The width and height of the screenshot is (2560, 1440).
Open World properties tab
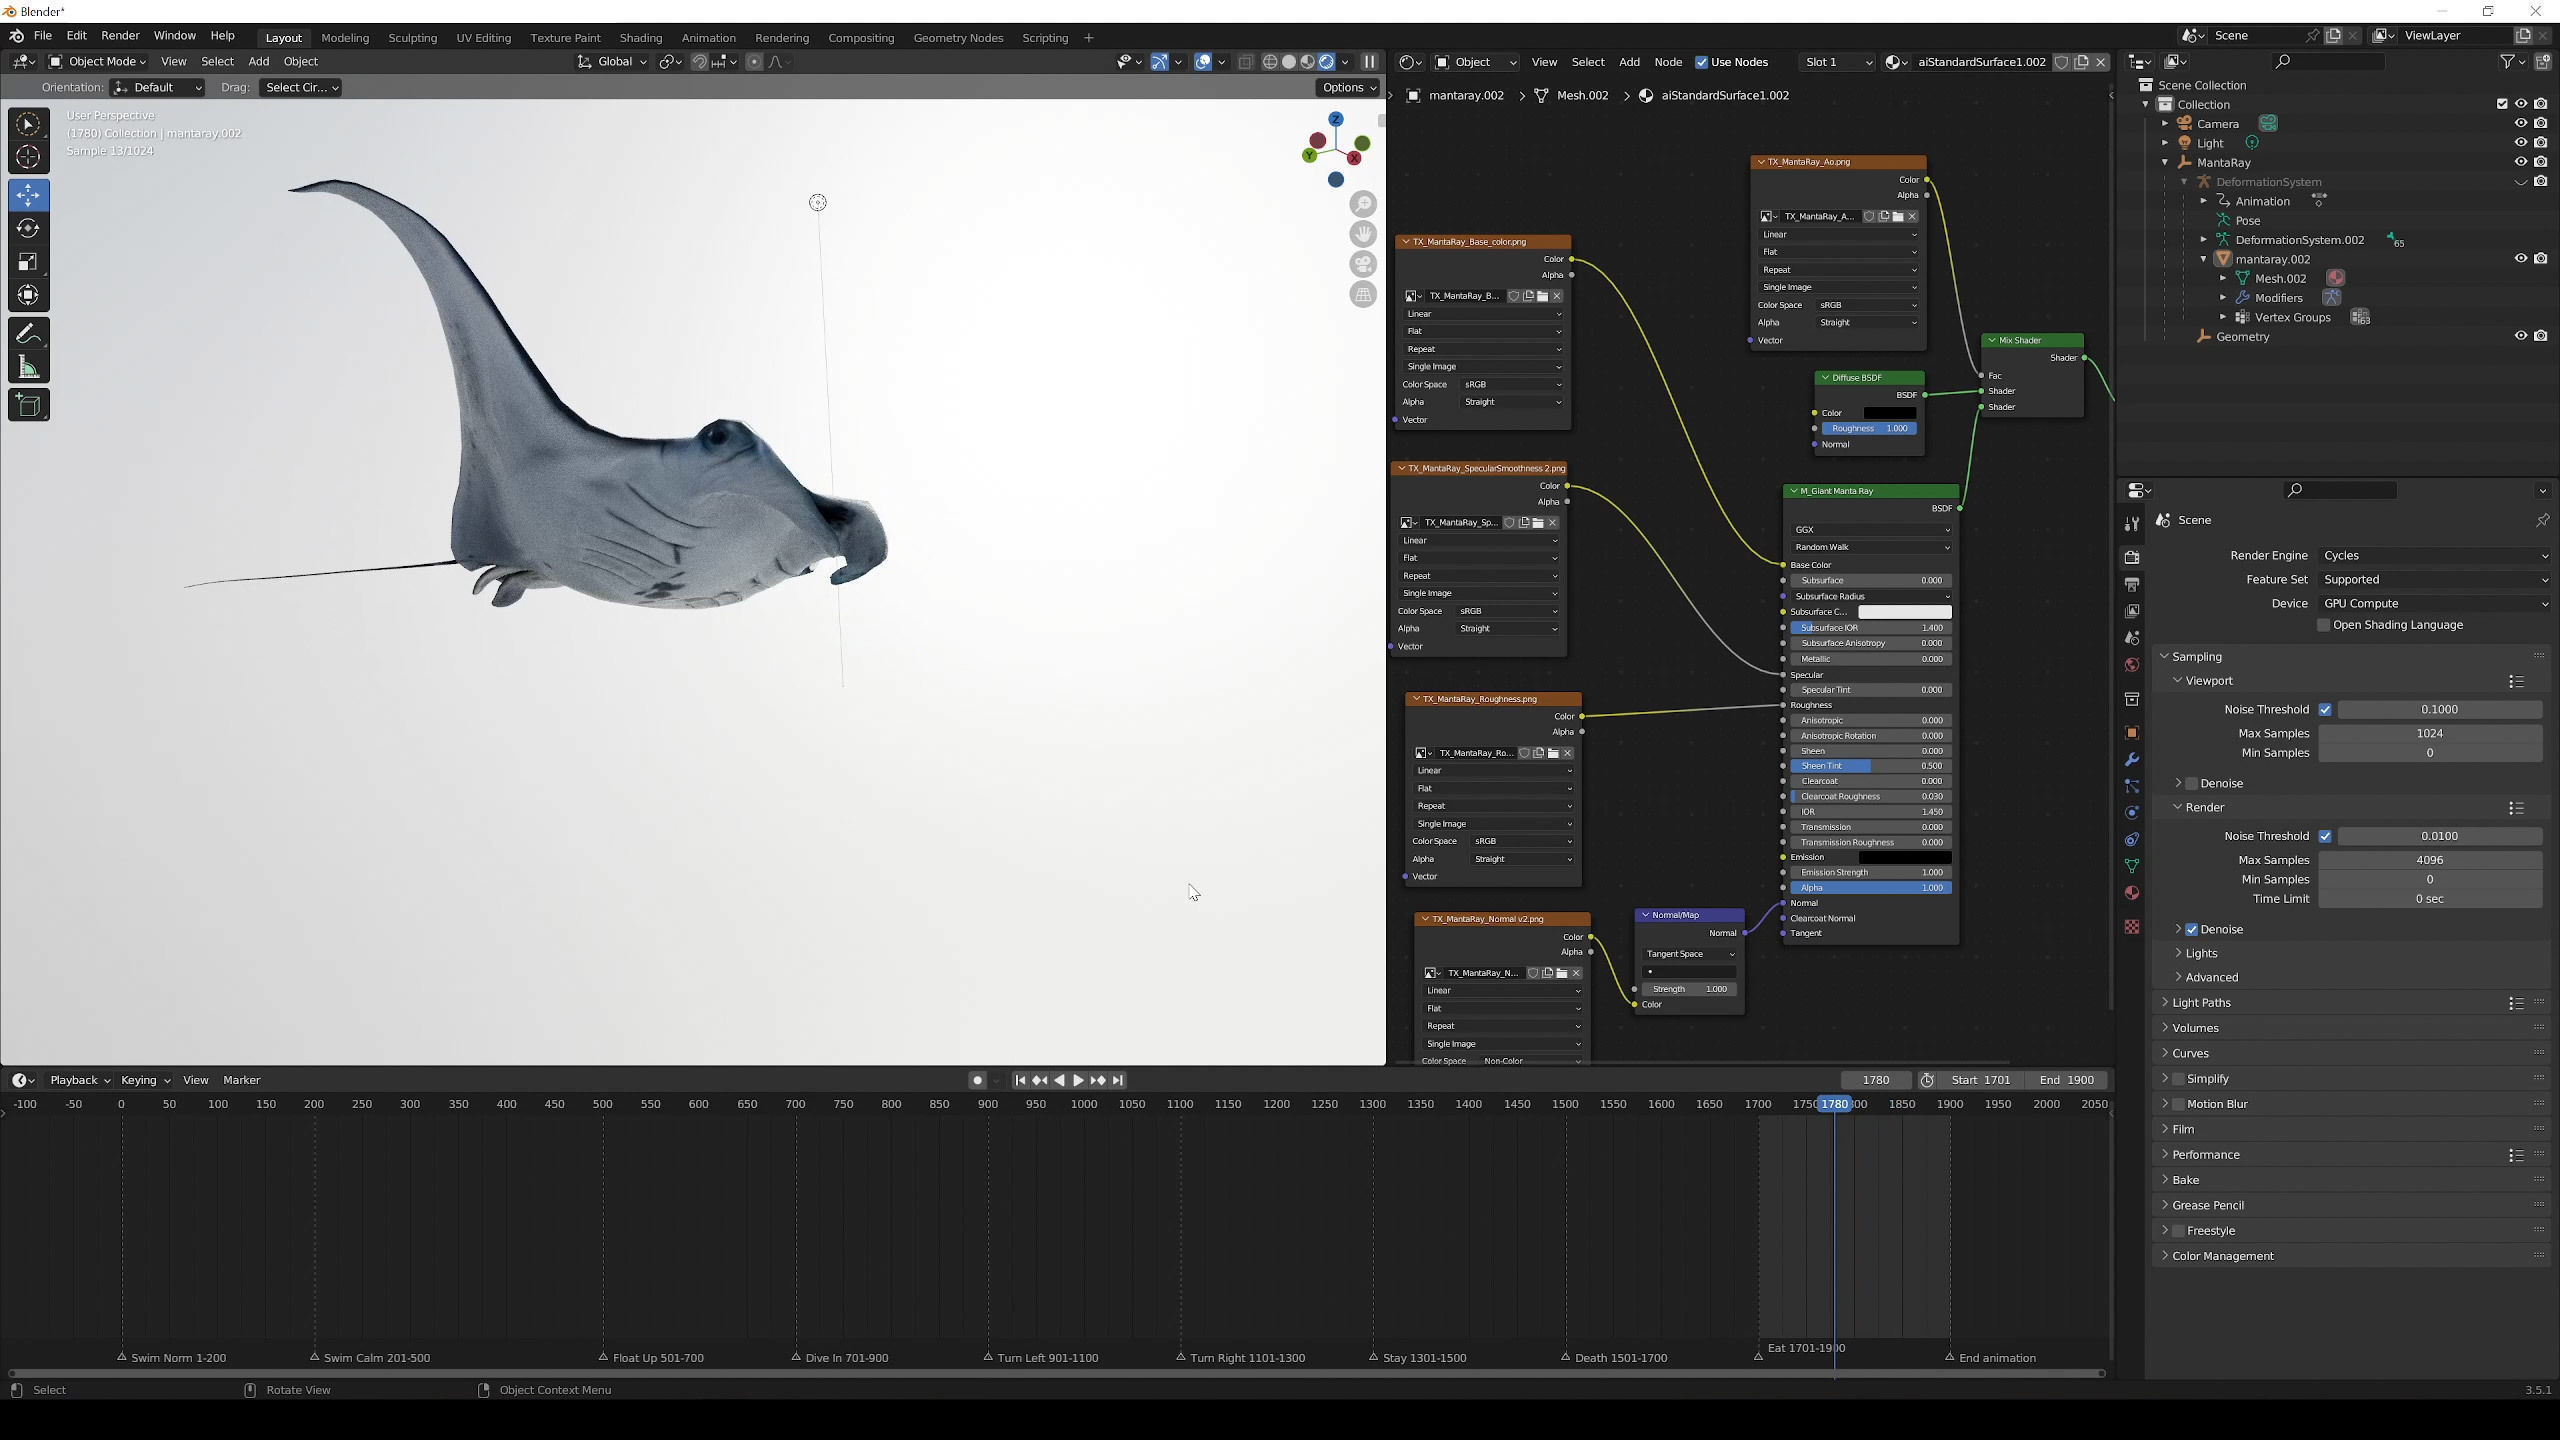tap(2132, 665)
